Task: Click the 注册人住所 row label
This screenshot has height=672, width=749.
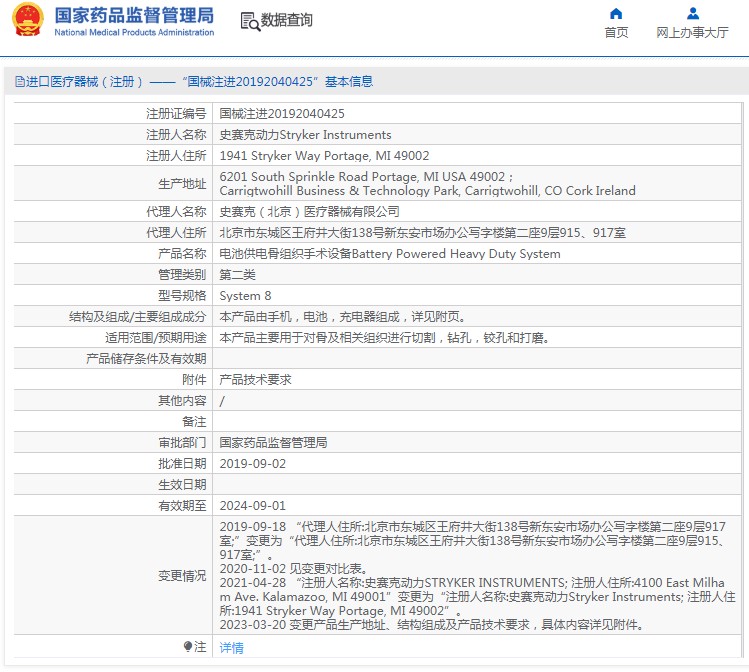Action: [x=176, y=156]
